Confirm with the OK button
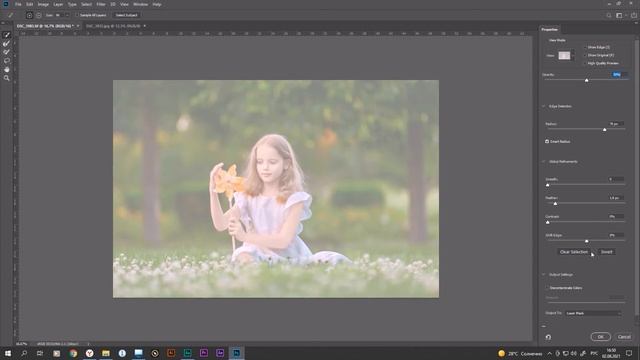The height and width of the screenshot is (360, 640). click(x=600, y=337)
